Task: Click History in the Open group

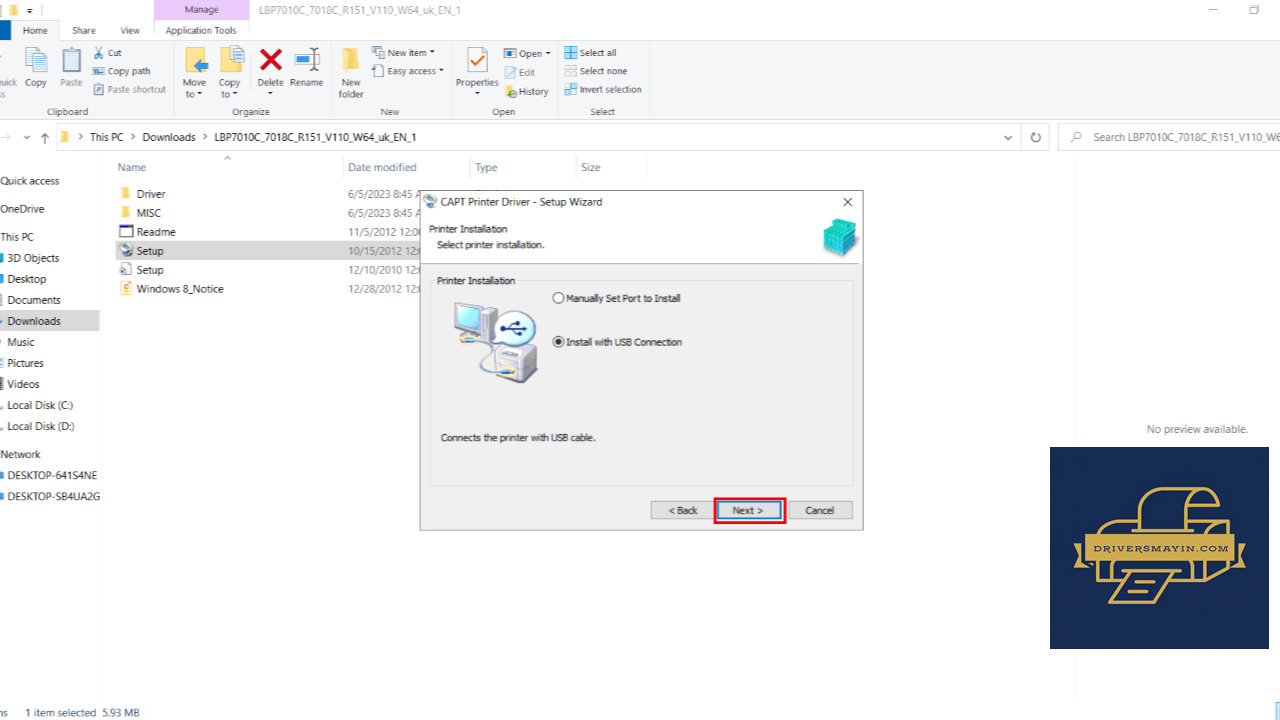Action: click(527, 91)
